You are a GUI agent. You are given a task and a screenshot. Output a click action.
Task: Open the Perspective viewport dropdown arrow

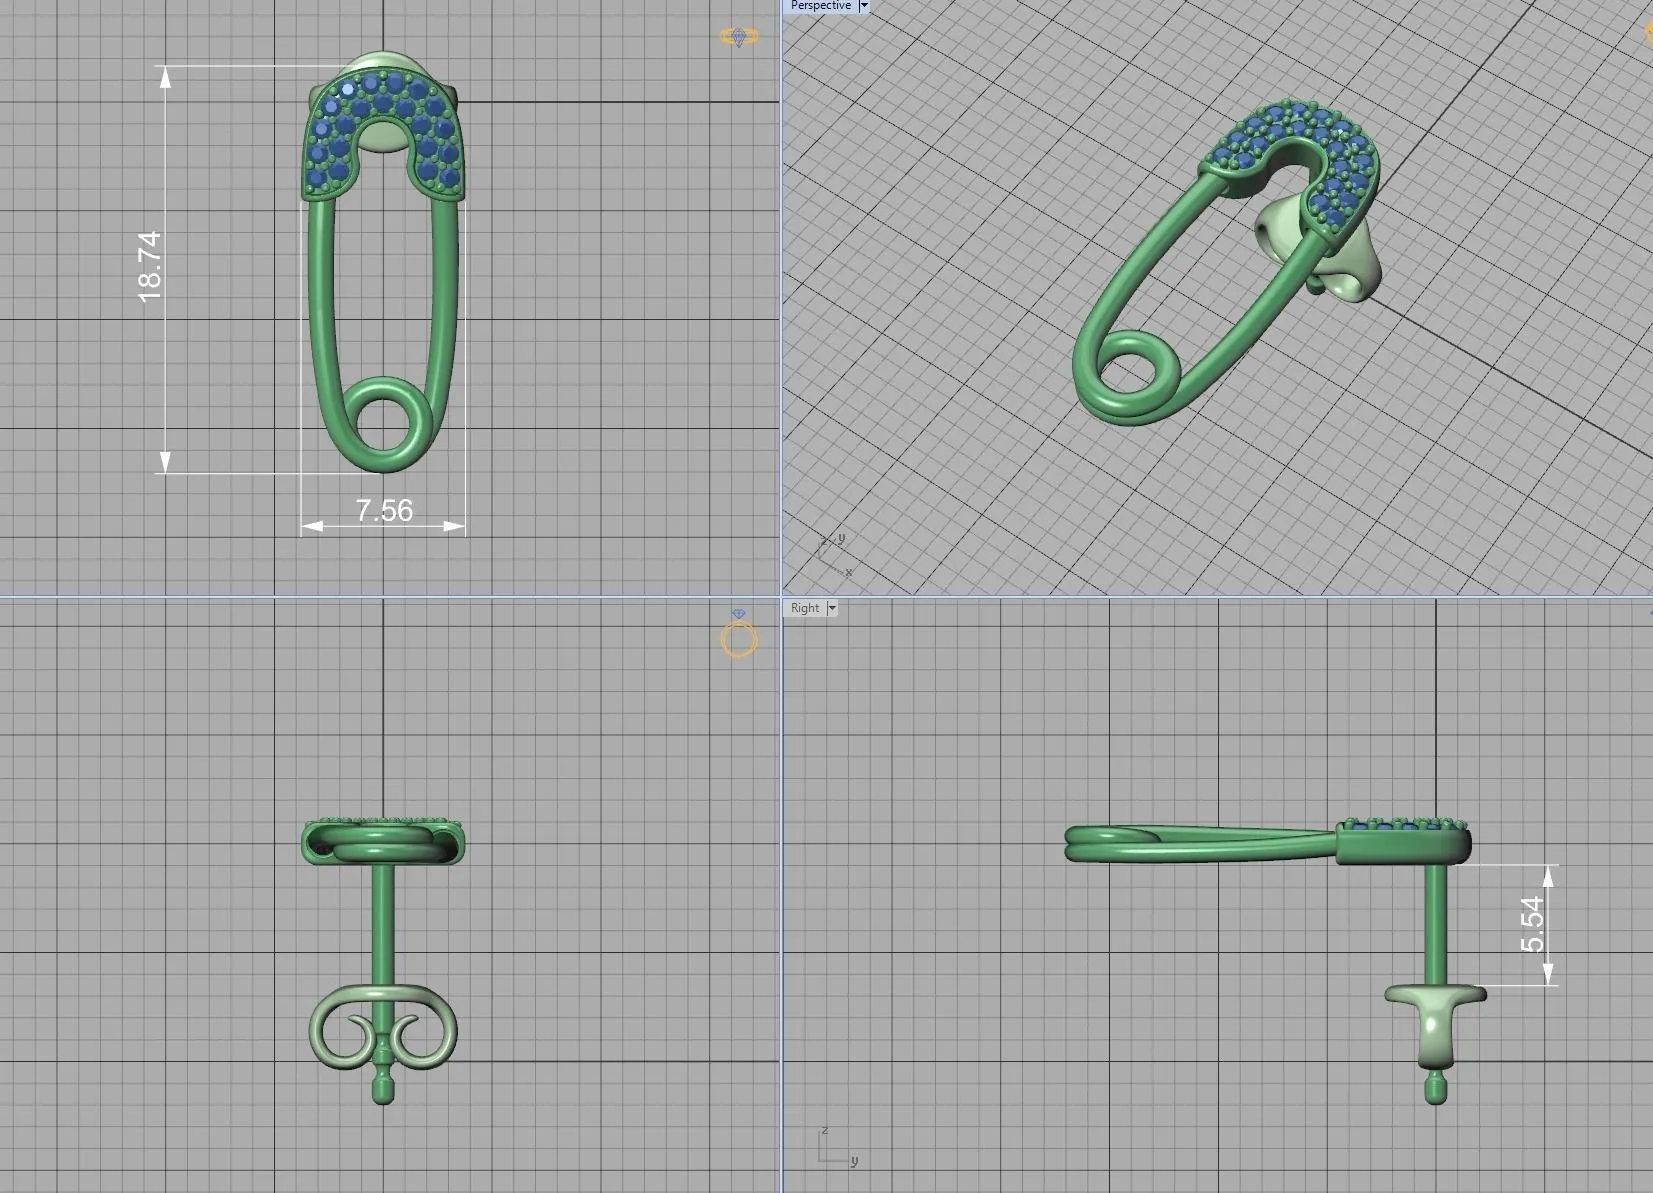tap(864, 6)
